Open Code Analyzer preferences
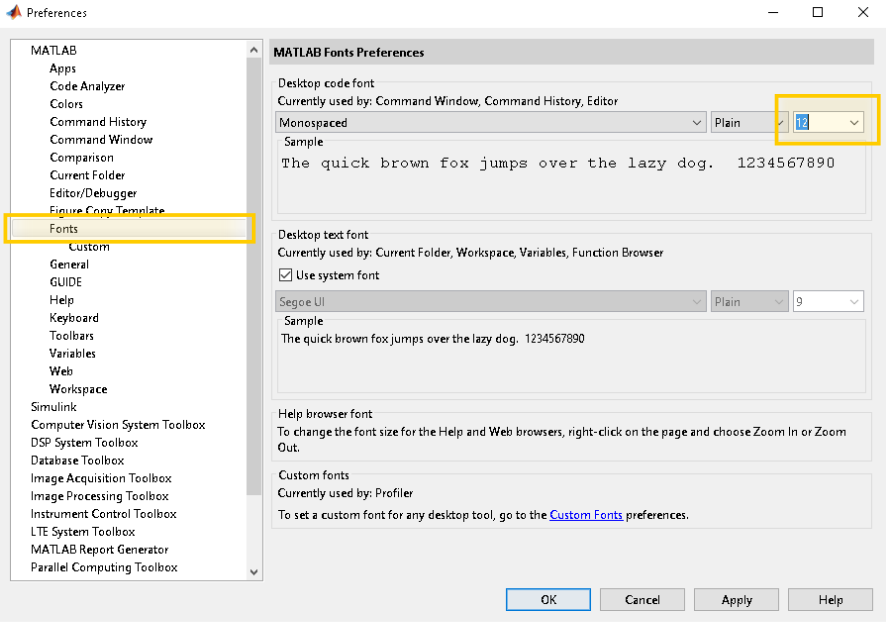The image size is (886, 622). (87, 86)
